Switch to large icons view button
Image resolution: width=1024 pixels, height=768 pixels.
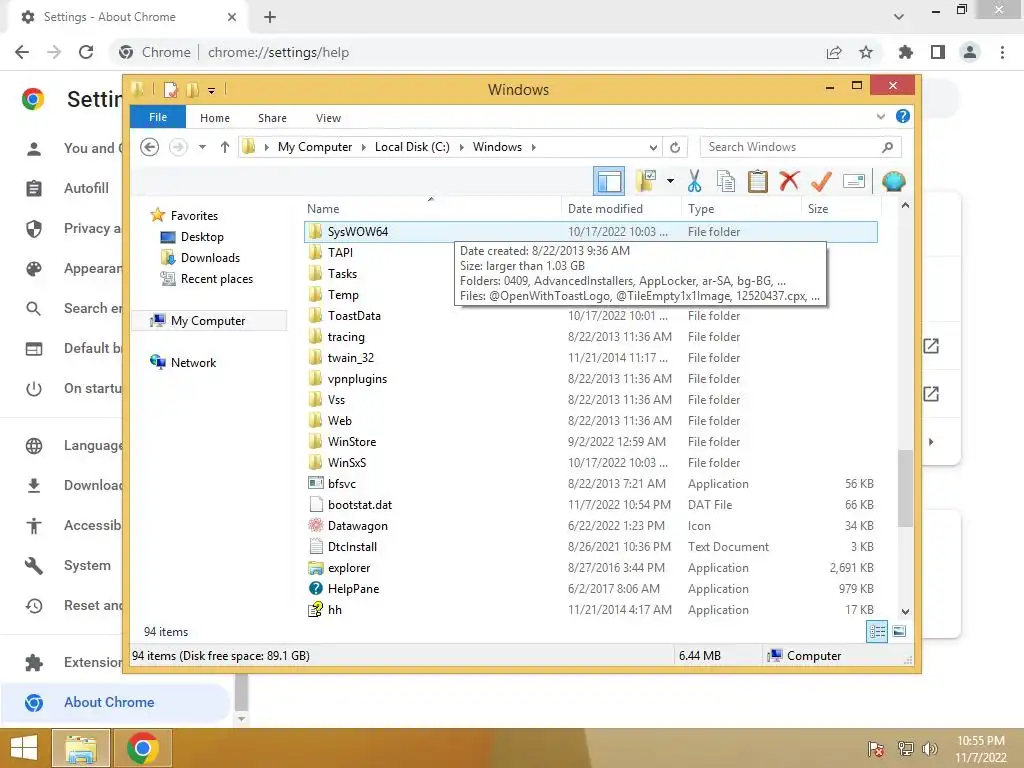[899, 632]
